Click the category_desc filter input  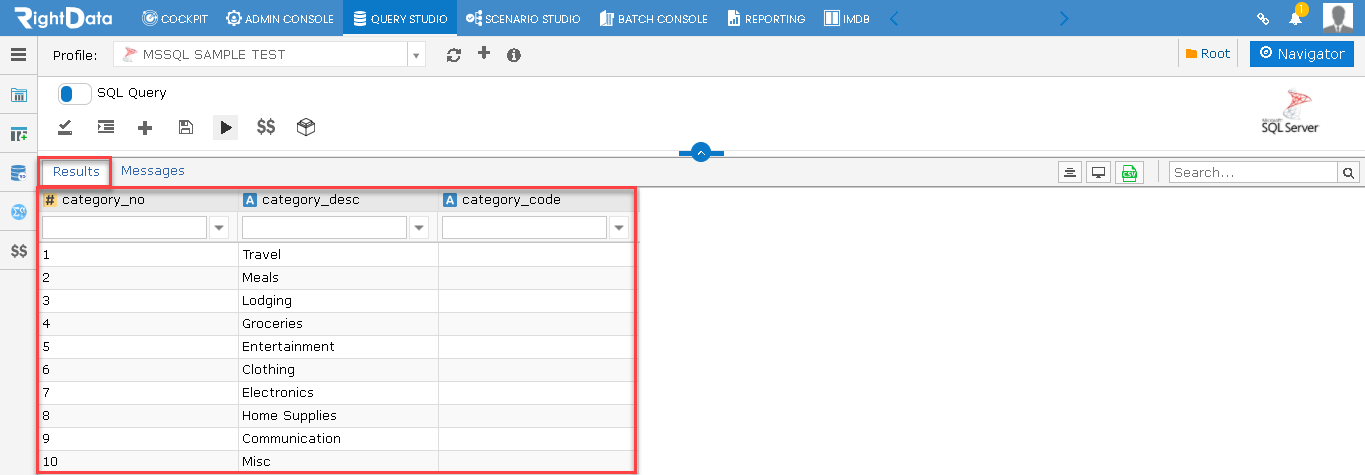pyautogui.click(x=324, y=228)
